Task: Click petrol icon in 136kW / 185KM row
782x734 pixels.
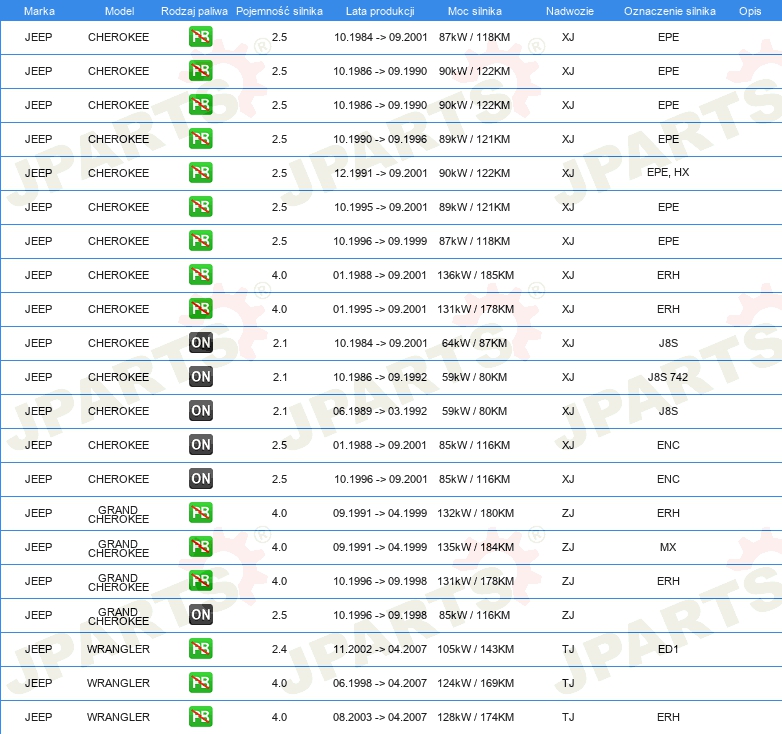Action: point(200,274)
